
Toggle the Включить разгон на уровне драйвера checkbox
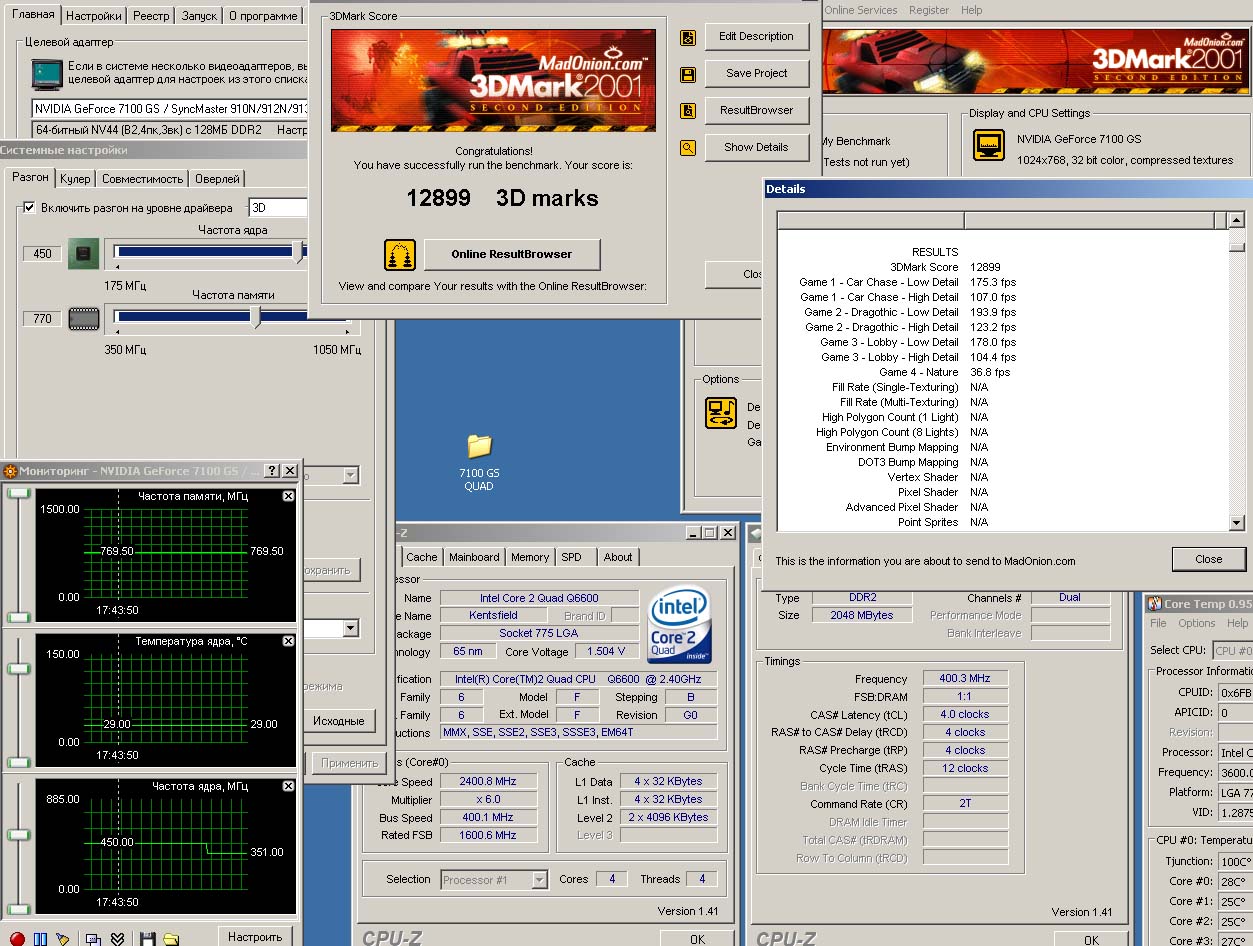point(29,208)
